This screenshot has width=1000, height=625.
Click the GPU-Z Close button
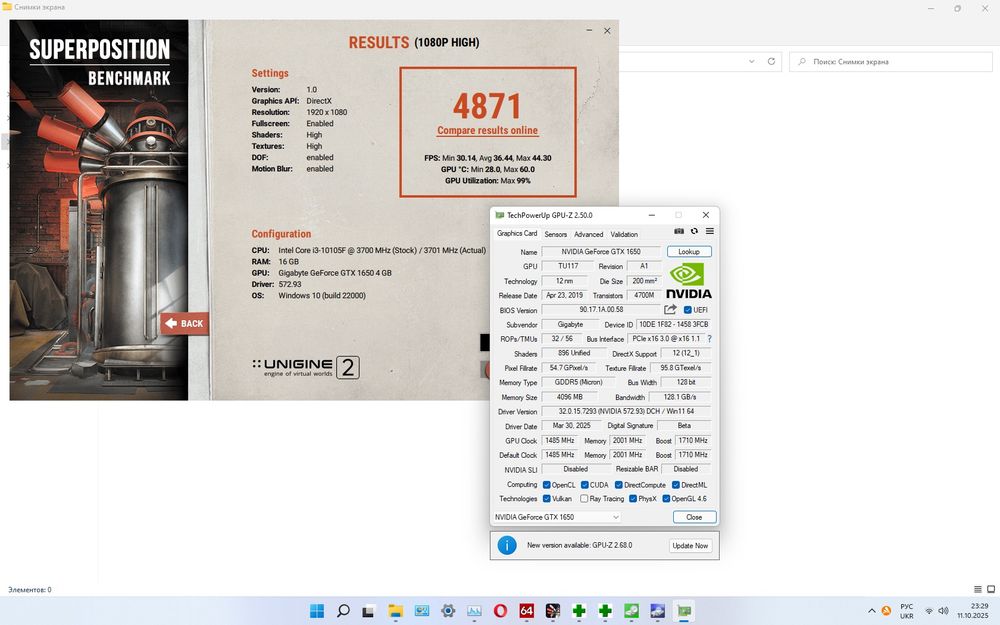point(694,517)
